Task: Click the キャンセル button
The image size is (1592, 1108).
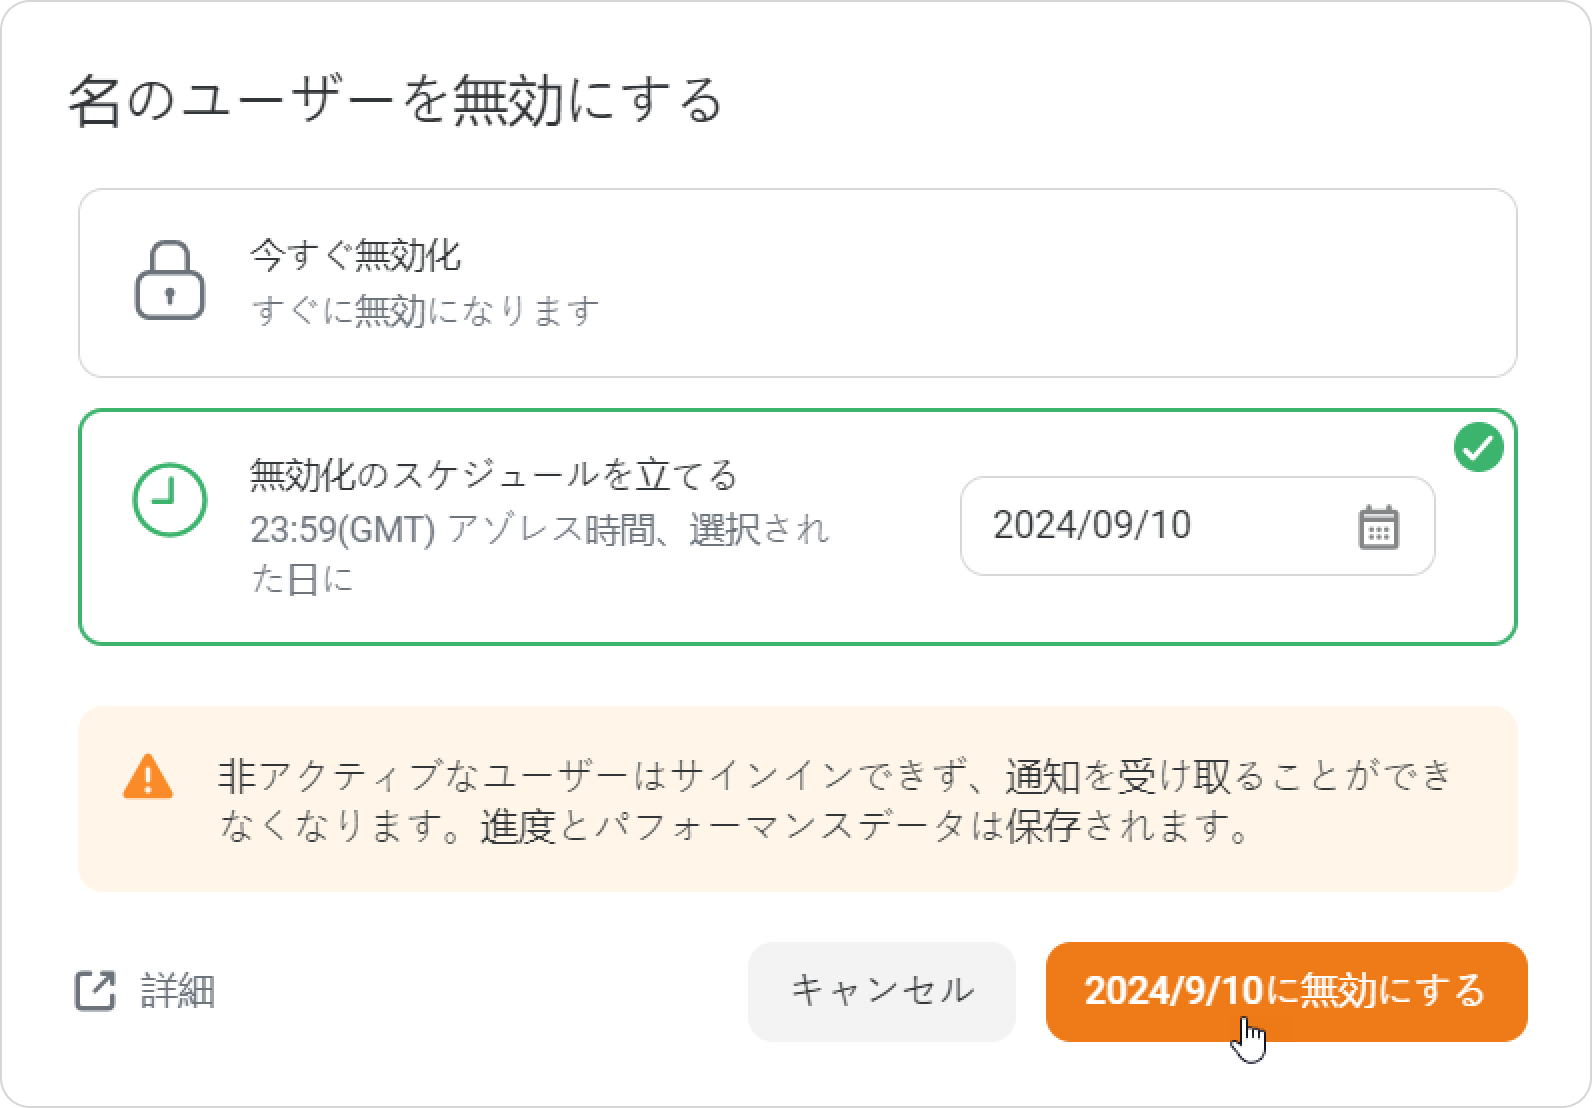Action: (x=882, y=991)
